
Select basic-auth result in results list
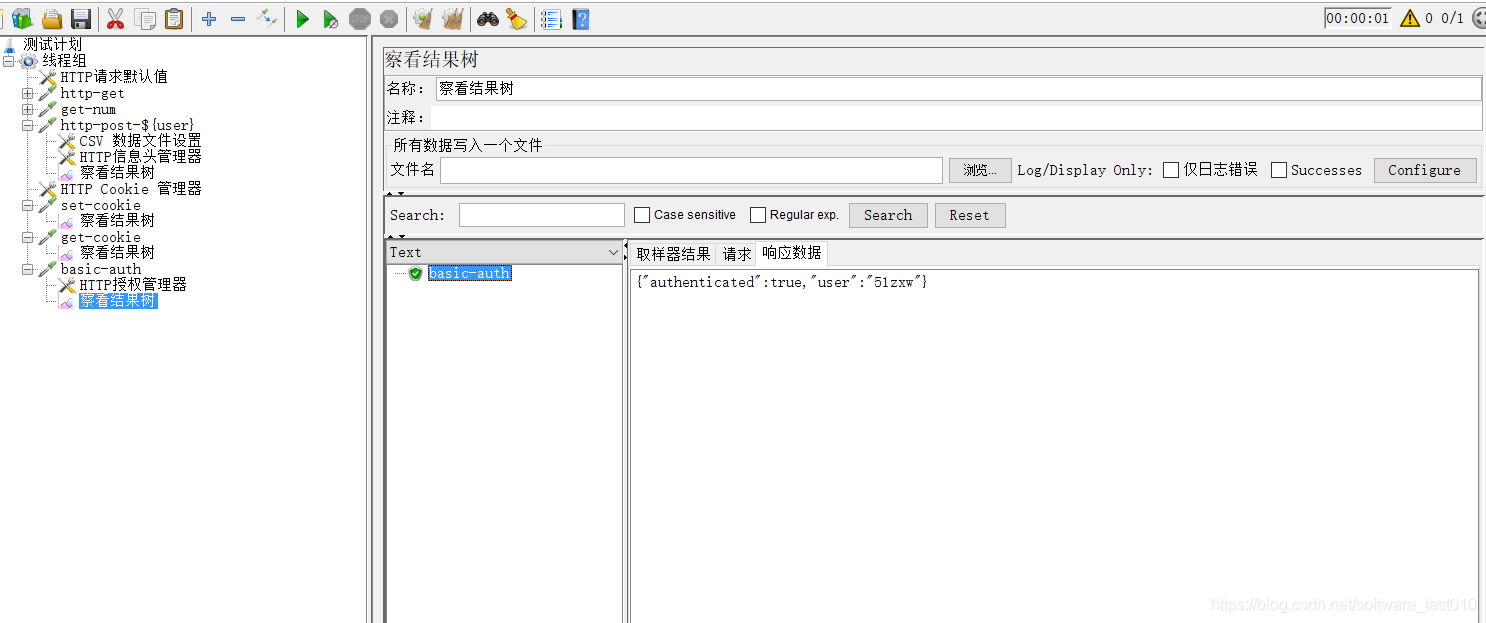click(x=470, y=273)
